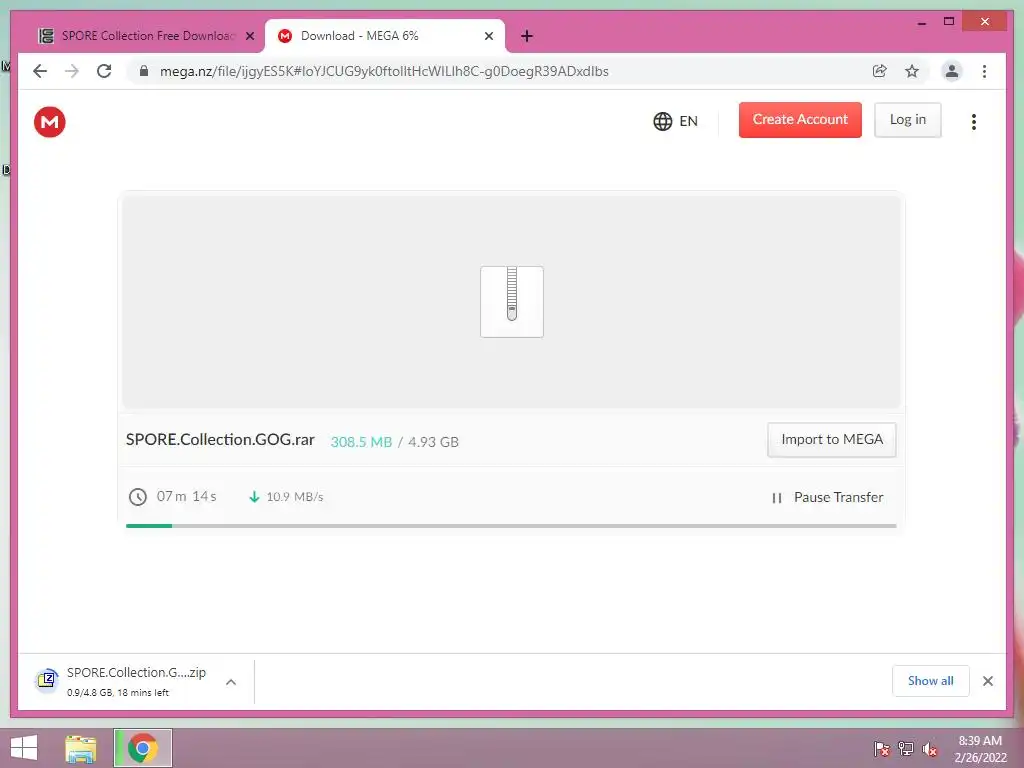Expand download item options chevron
The width and height of the screenshot is (1024, 768).
pyautogui.click(x=231, y=682)
